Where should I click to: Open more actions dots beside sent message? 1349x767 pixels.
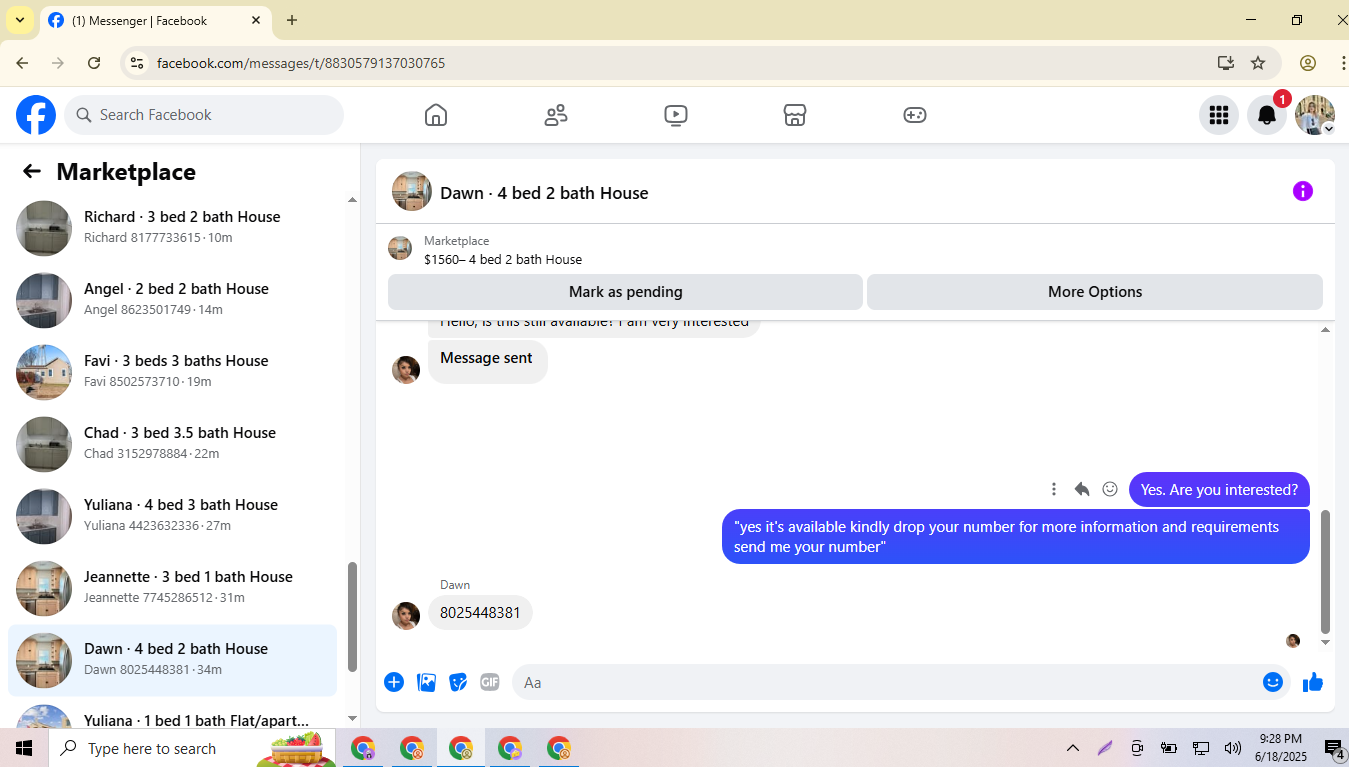(1053, 489)
